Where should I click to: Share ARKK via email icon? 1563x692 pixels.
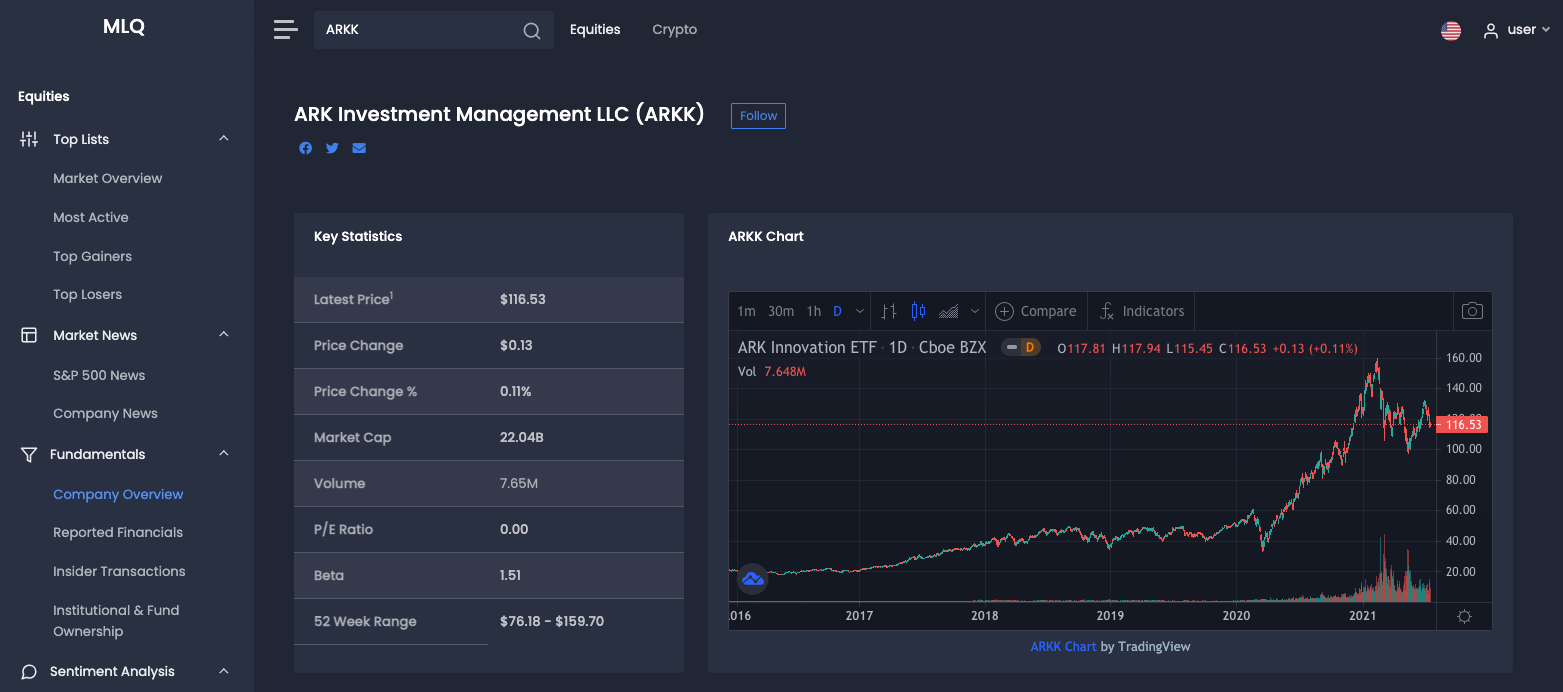click(359, 148)
